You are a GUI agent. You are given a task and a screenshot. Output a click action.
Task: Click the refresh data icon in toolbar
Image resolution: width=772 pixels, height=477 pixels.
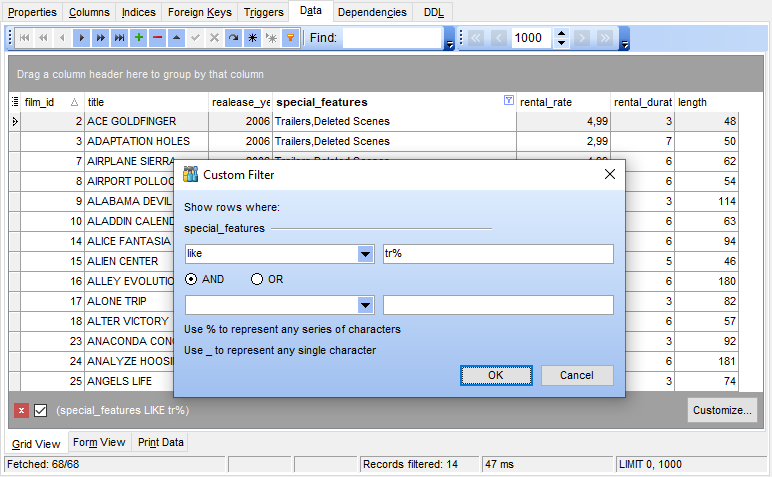coord(233,38)
